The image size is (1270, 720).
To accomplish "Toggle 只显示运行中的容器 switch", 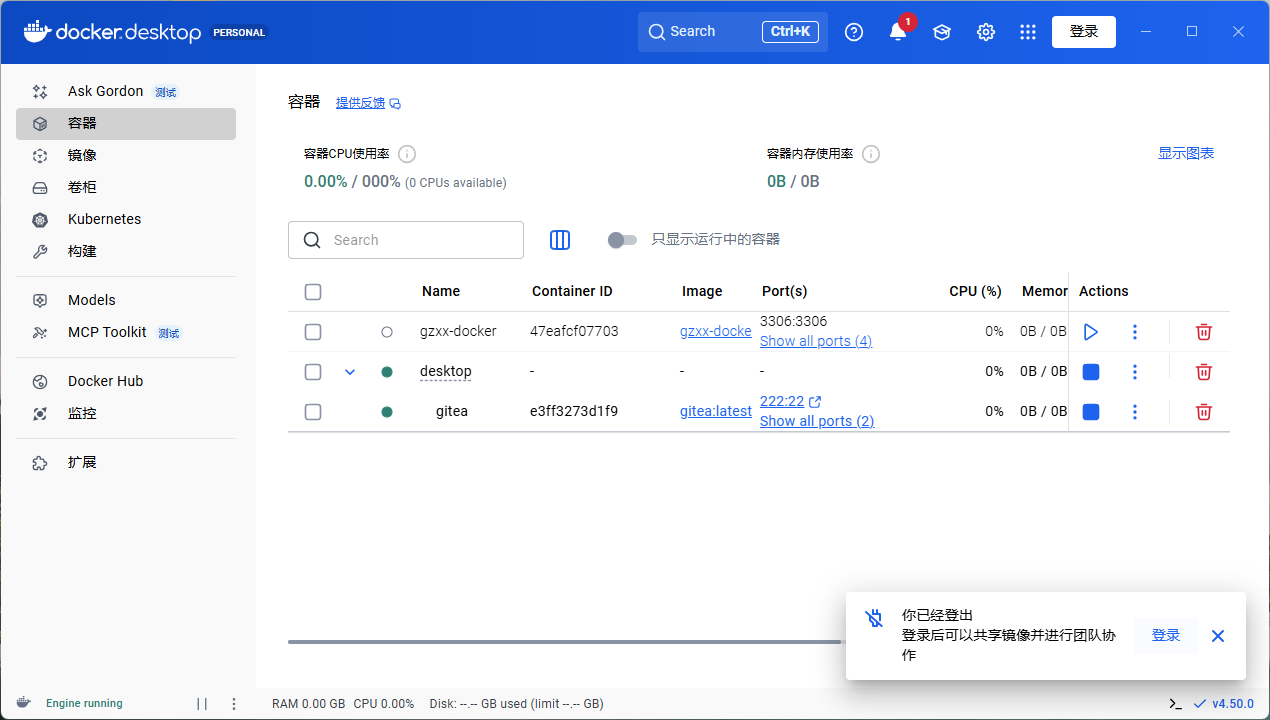I will (x=622, y=240).
